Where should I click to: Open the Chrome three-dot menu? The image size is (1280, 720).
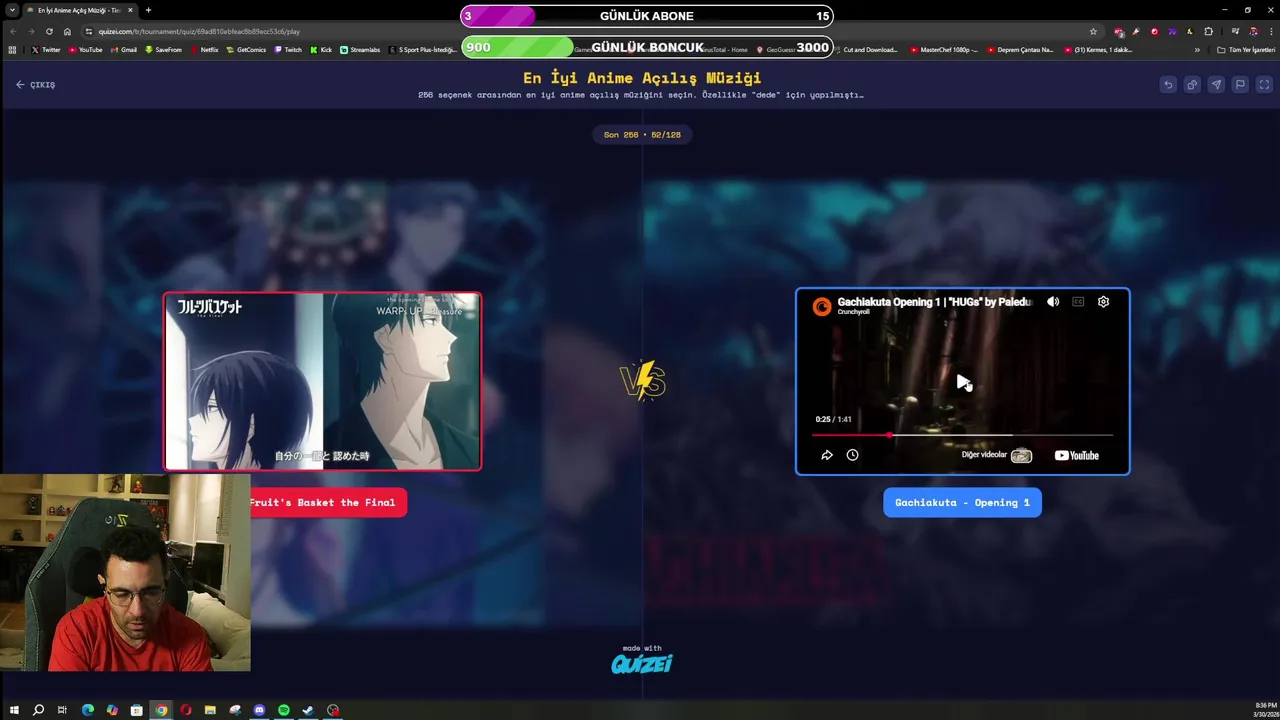(1270, 31)
